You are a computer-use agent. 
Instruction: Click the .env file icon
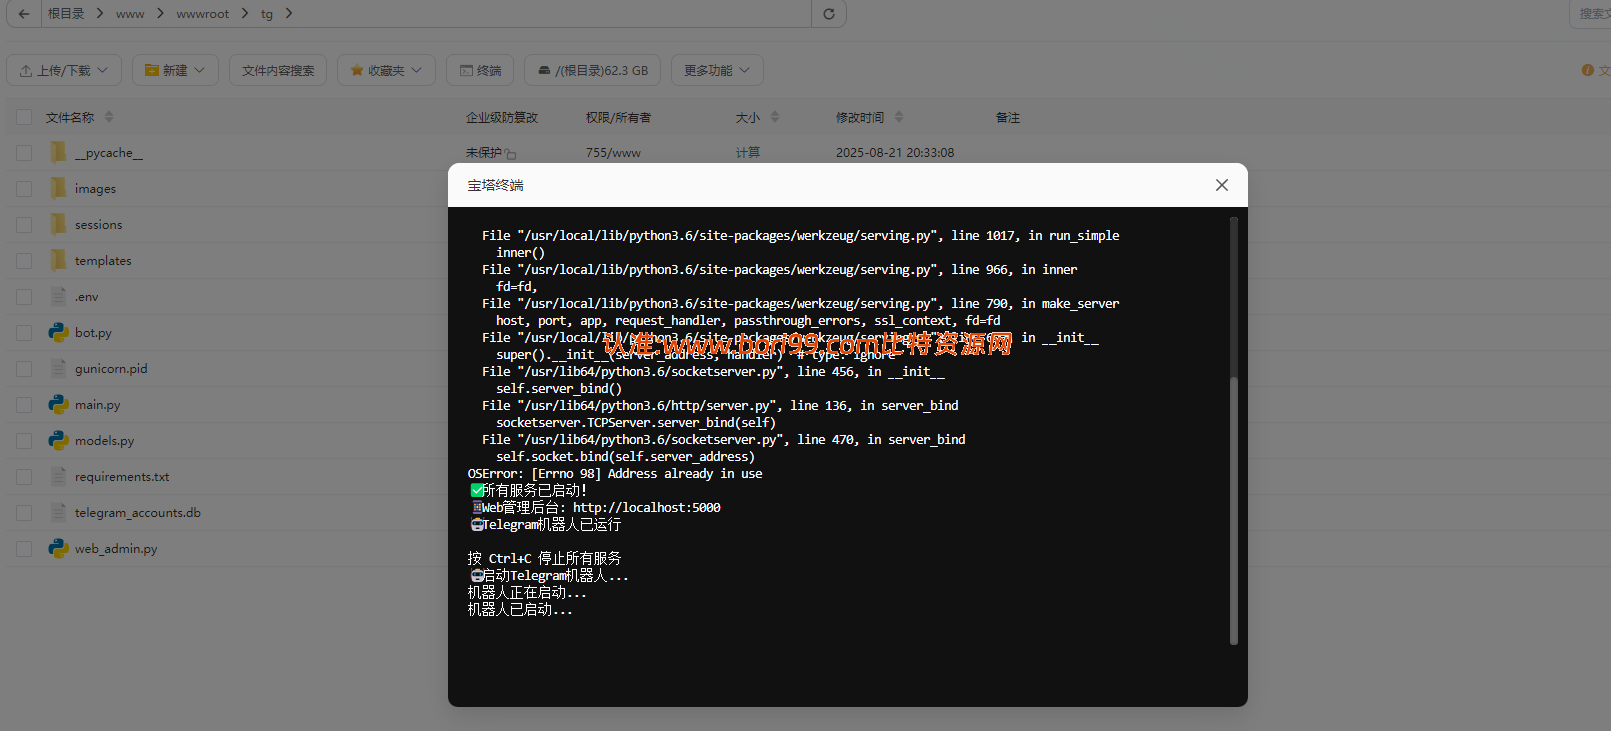click(58, 297)
